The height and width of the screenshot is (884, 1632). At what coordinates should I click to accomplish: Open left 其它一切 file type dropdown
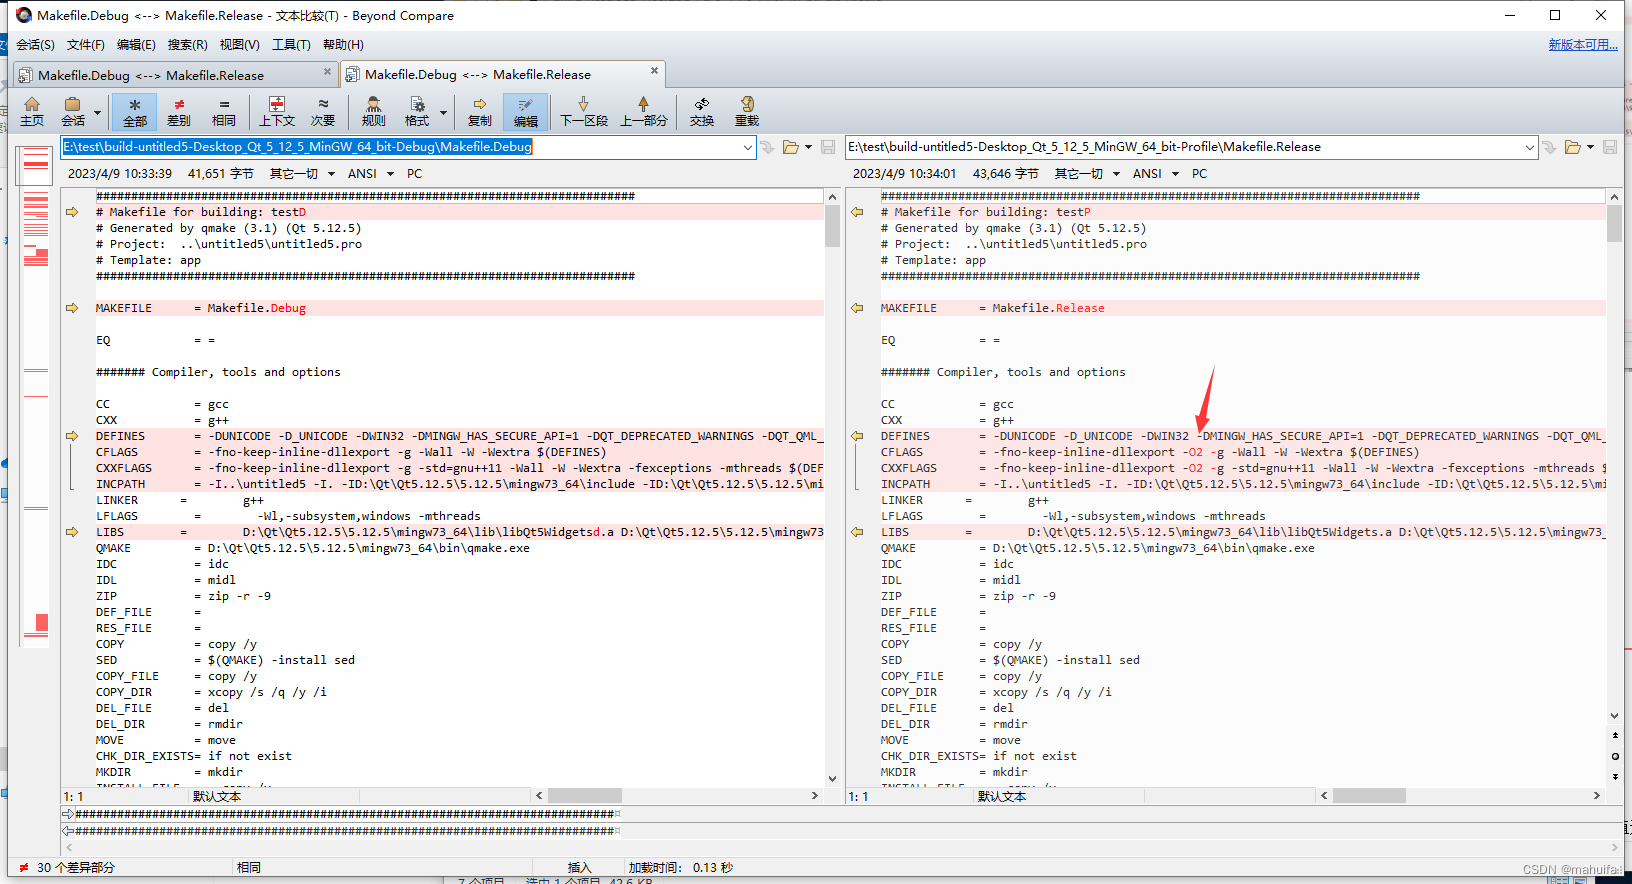click(x=300, y=174)
